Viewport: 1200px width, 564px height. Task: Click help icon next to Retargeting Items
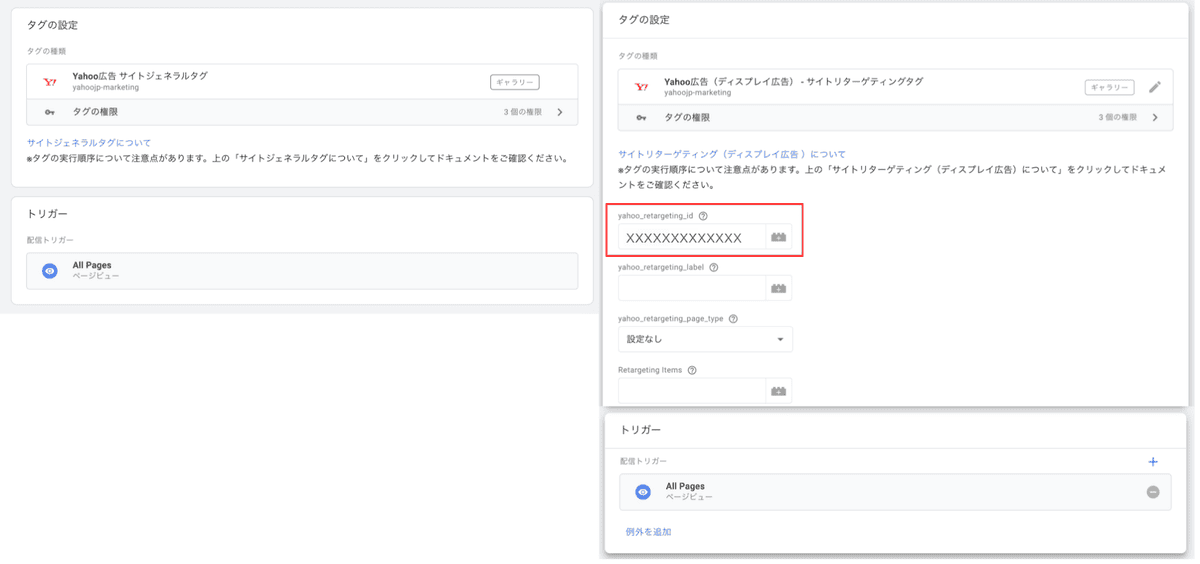[692, 370]
